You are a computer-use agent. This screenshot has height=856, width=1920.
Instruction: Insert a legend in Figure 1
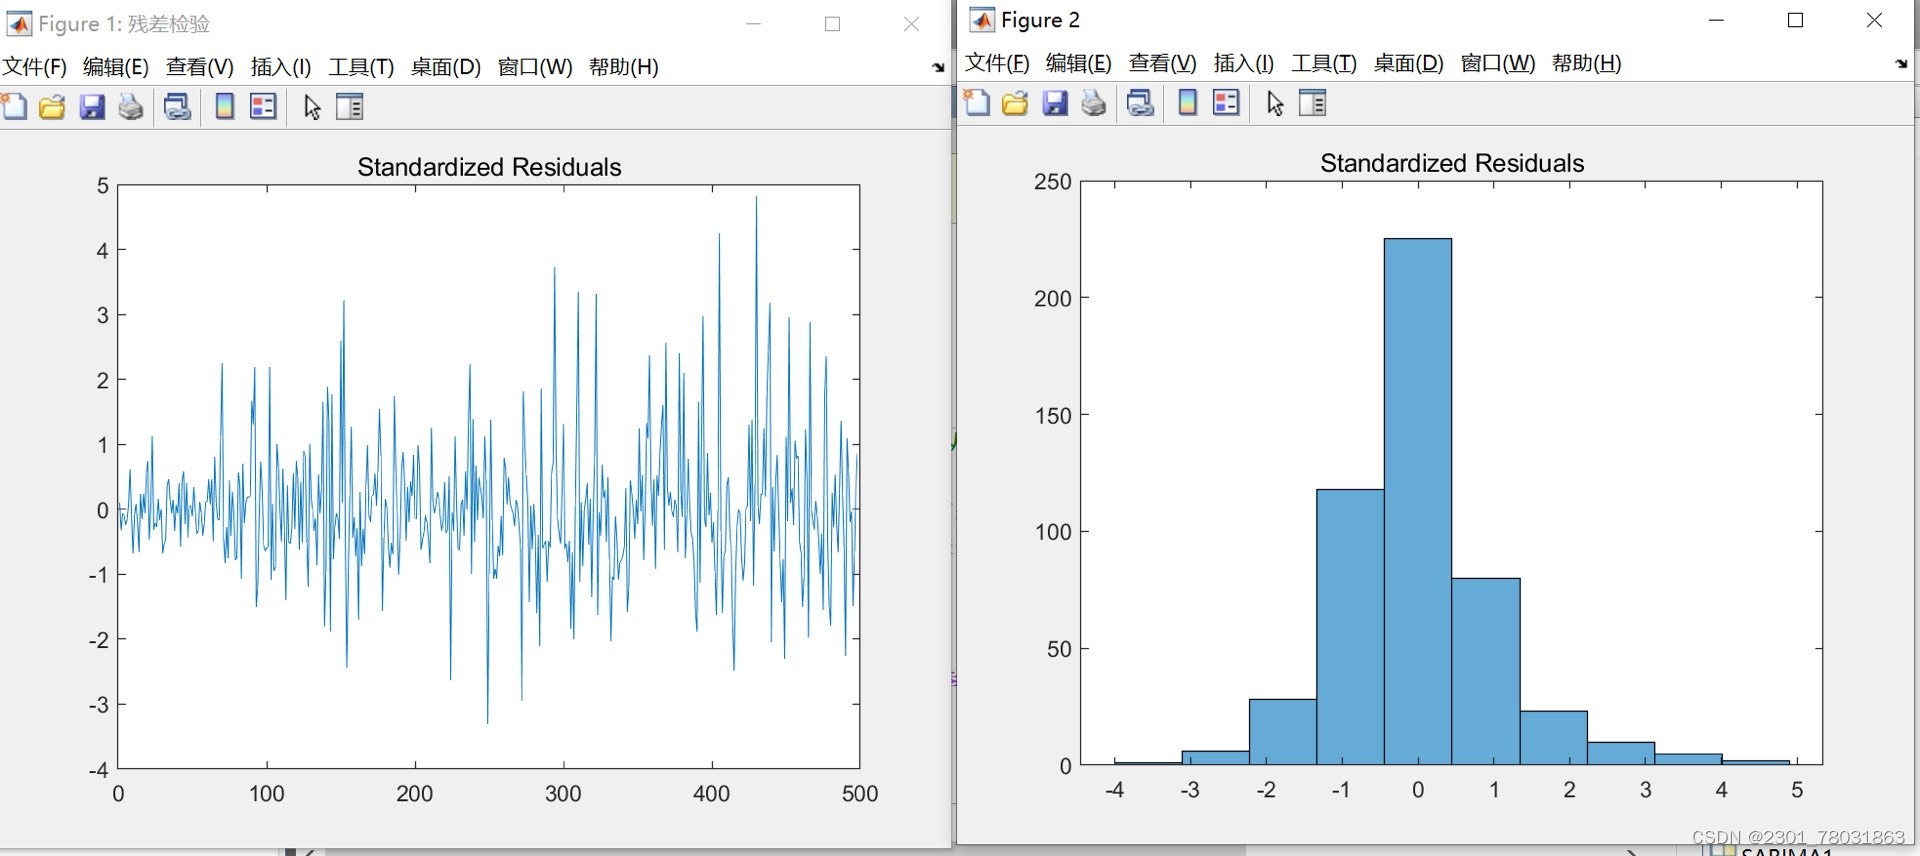pyautogui.click(x=263, y=107)
